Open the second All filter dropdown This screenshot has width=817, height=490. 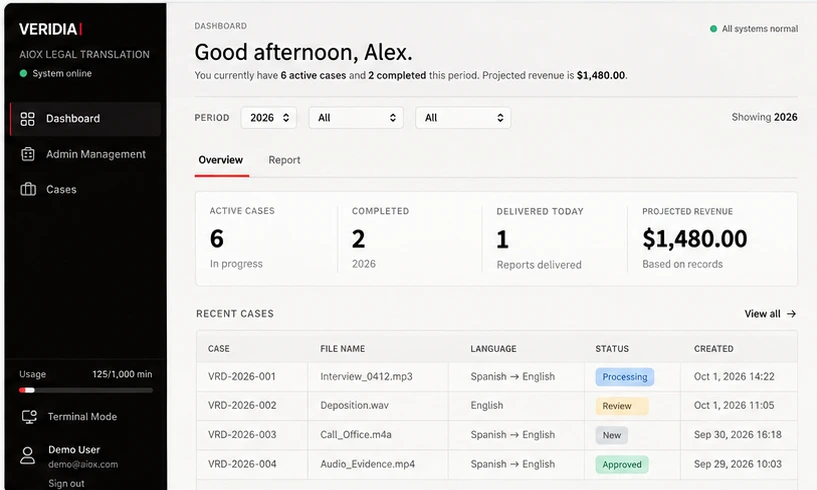[x=463, y=118]
